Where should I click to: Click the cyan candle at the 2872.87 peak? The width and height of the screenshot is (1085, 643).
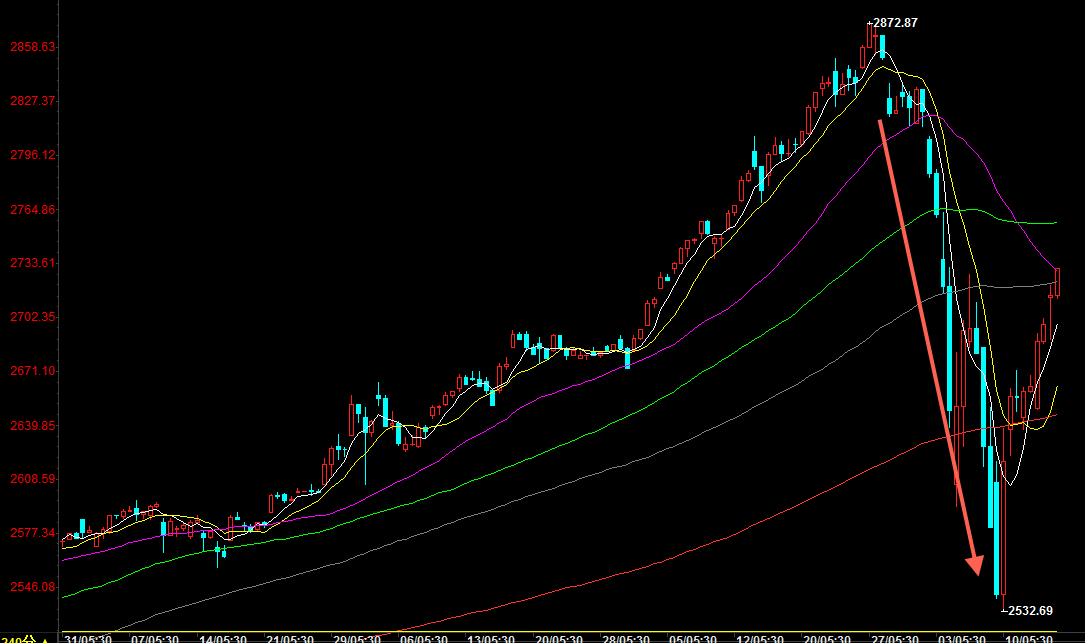pos(881,46)
